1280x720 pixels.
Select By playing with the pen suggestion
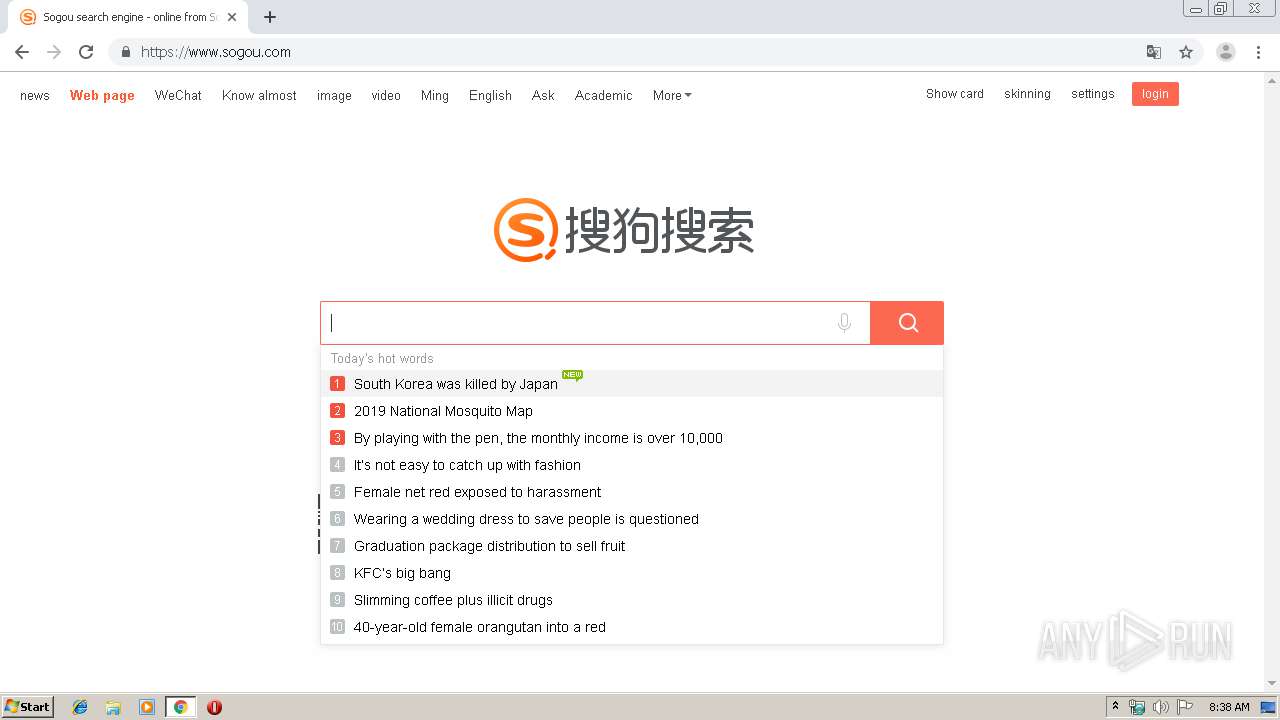(x=631, y=438)
